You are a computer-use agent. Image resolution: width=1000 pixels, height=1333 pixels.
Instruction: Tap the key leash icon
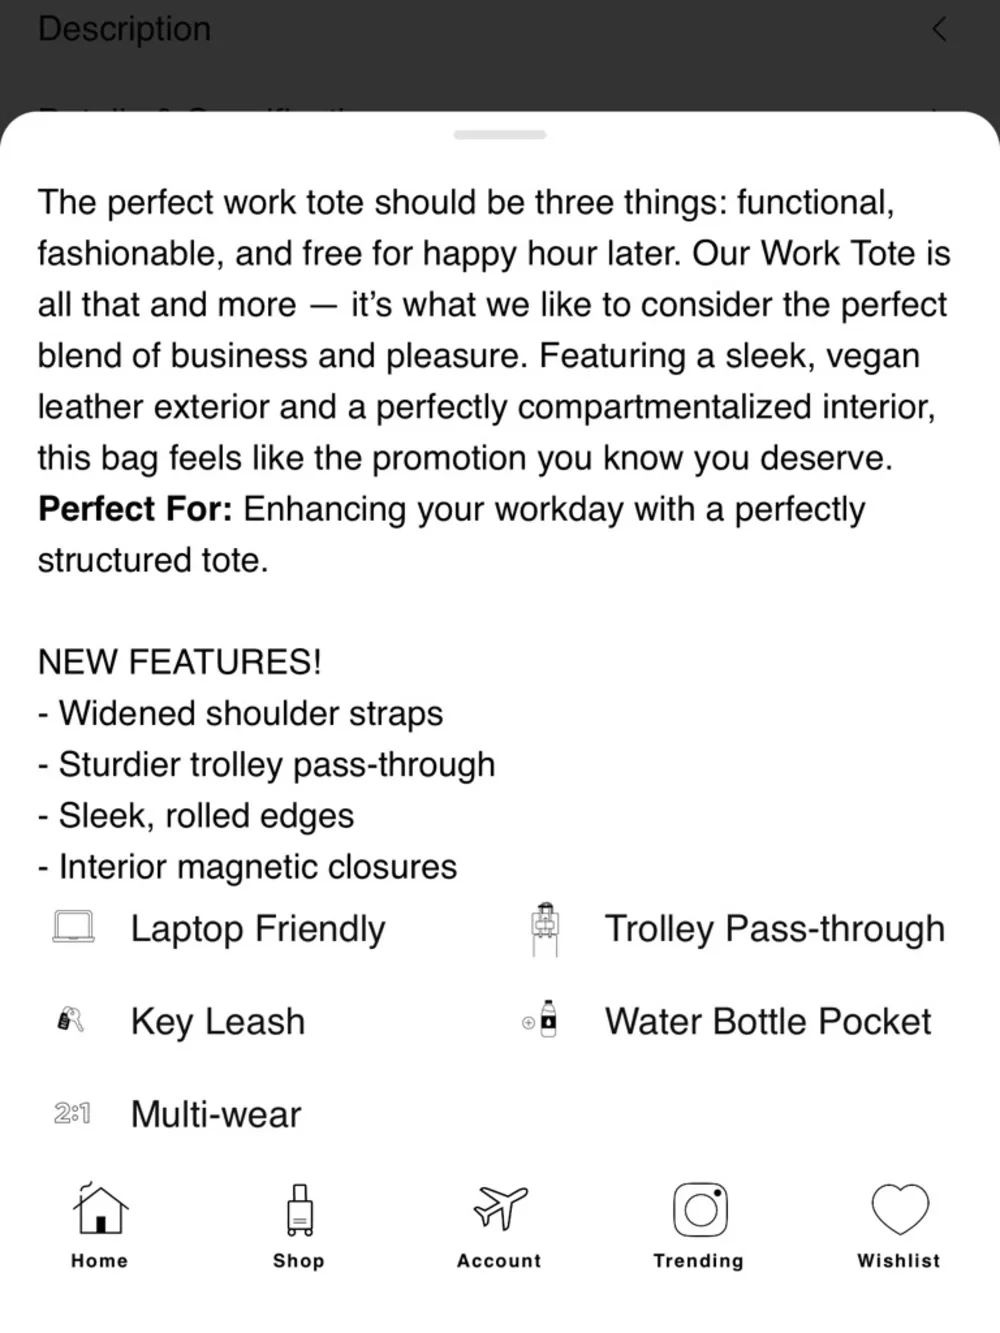(x=71, y=1021)
